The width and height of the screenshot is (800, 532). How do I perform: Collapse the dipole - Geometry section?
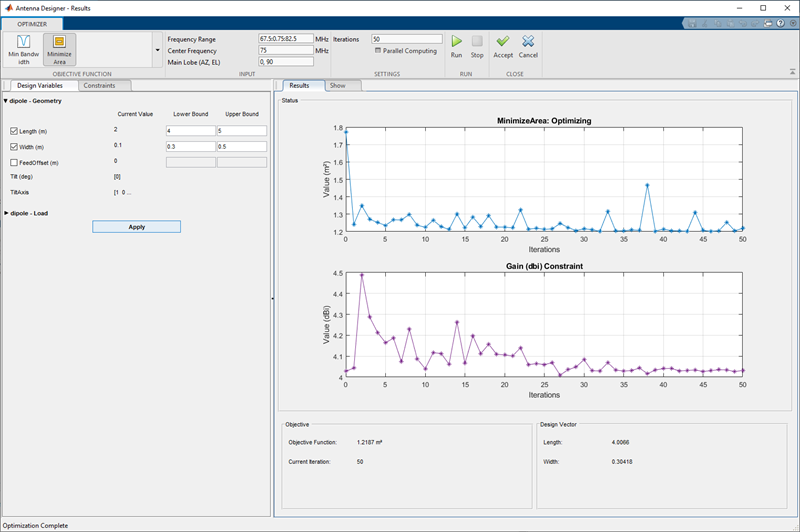pos(5,101)
